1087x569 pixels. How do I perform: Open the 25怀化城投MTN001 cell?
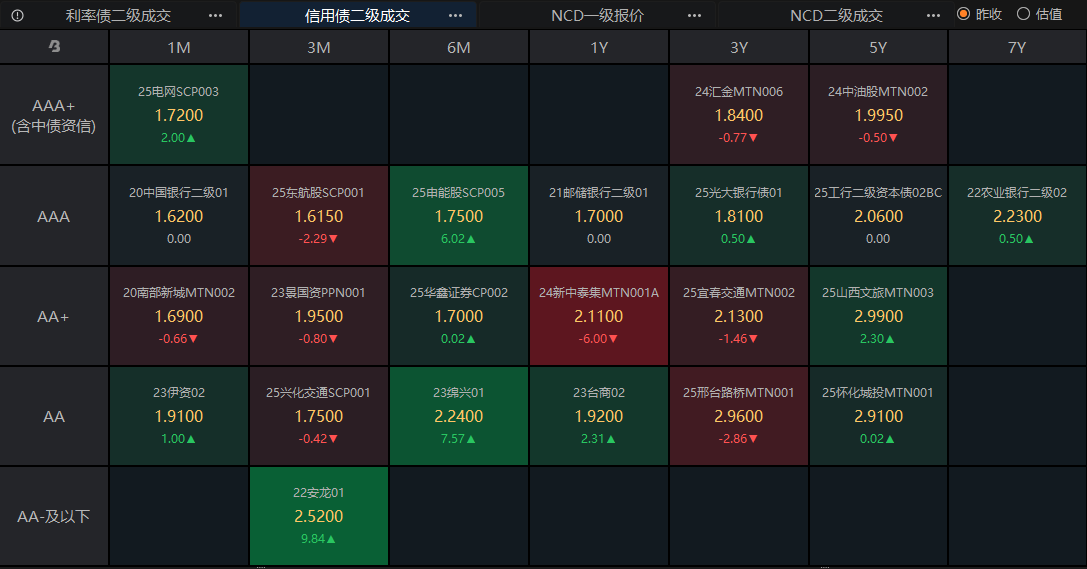pos(878,416)
